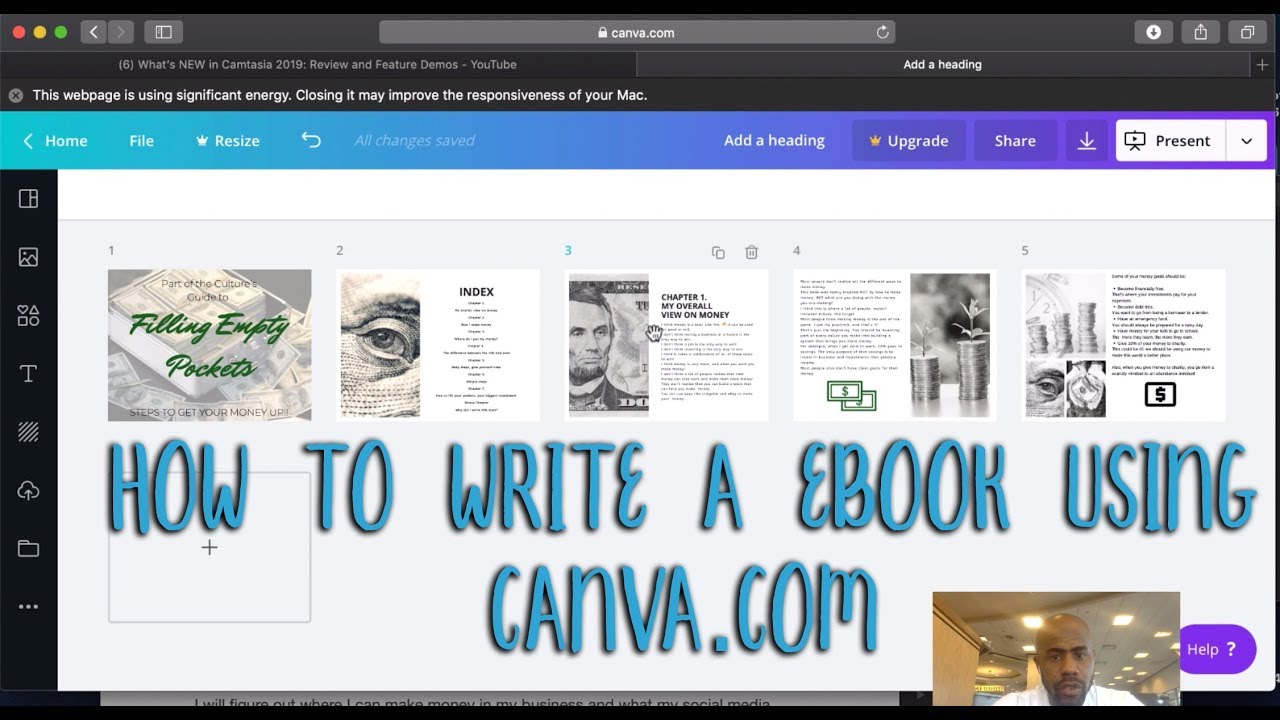Download the design
Screen dimensions: 1280x720
1086,141
